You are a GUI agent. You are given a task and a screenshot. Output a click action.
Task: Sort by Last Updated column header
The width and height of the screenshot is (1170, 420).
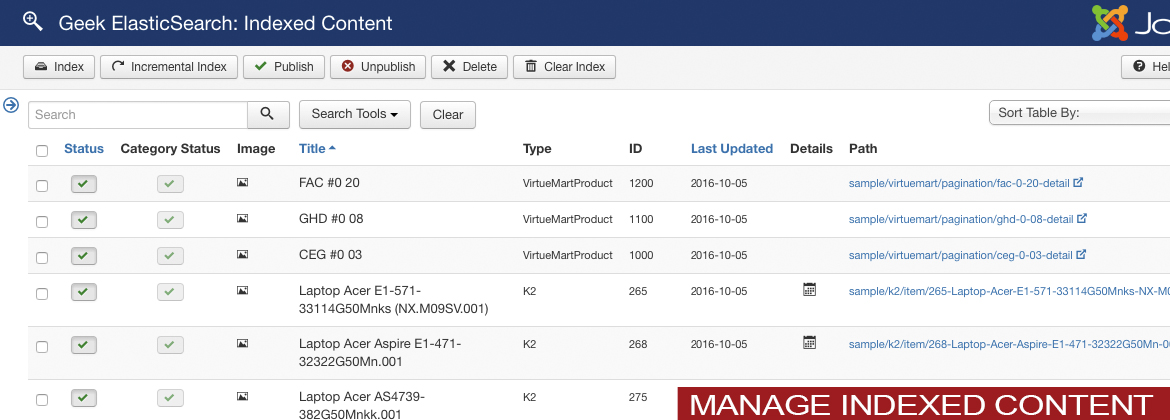point(731,148)
